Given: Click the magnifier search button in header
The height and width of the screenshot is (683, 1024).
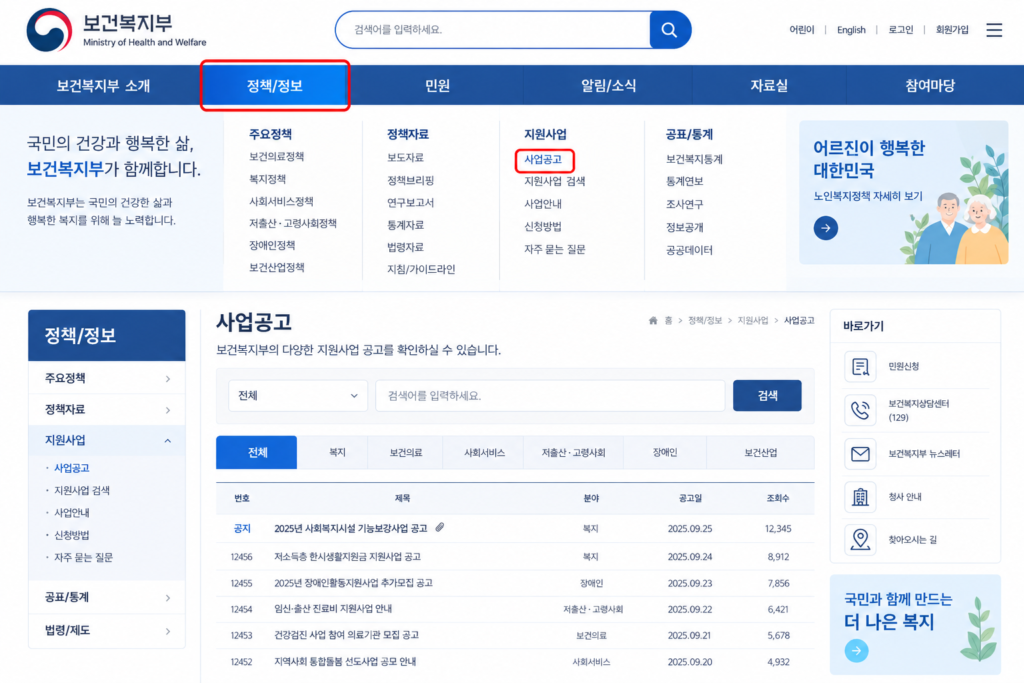Looking at the screenshot, I should pos(669,30).
